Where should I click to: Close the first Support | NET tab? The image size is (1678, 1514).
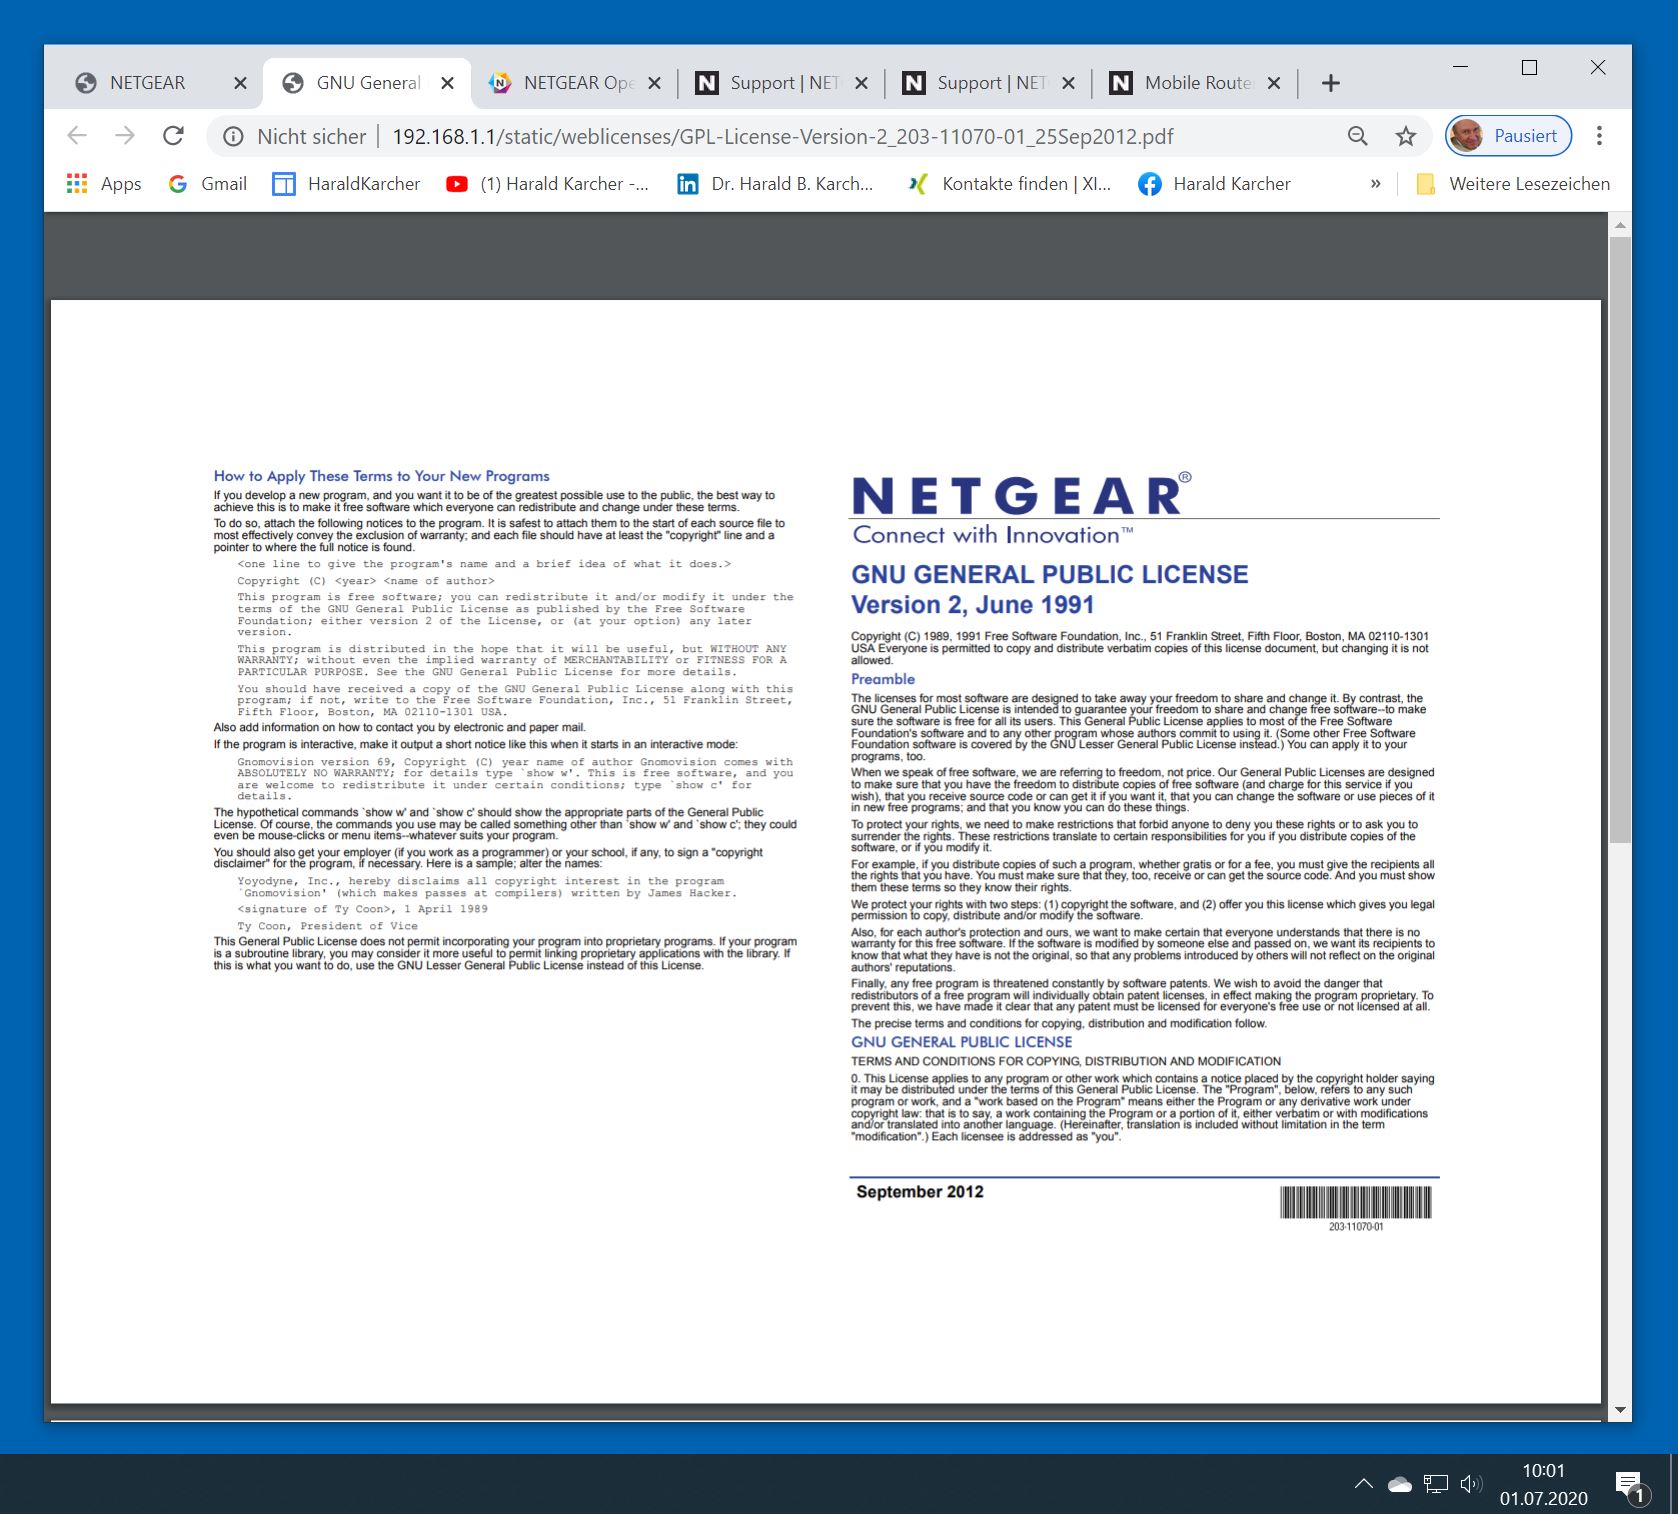click(862, 83)
